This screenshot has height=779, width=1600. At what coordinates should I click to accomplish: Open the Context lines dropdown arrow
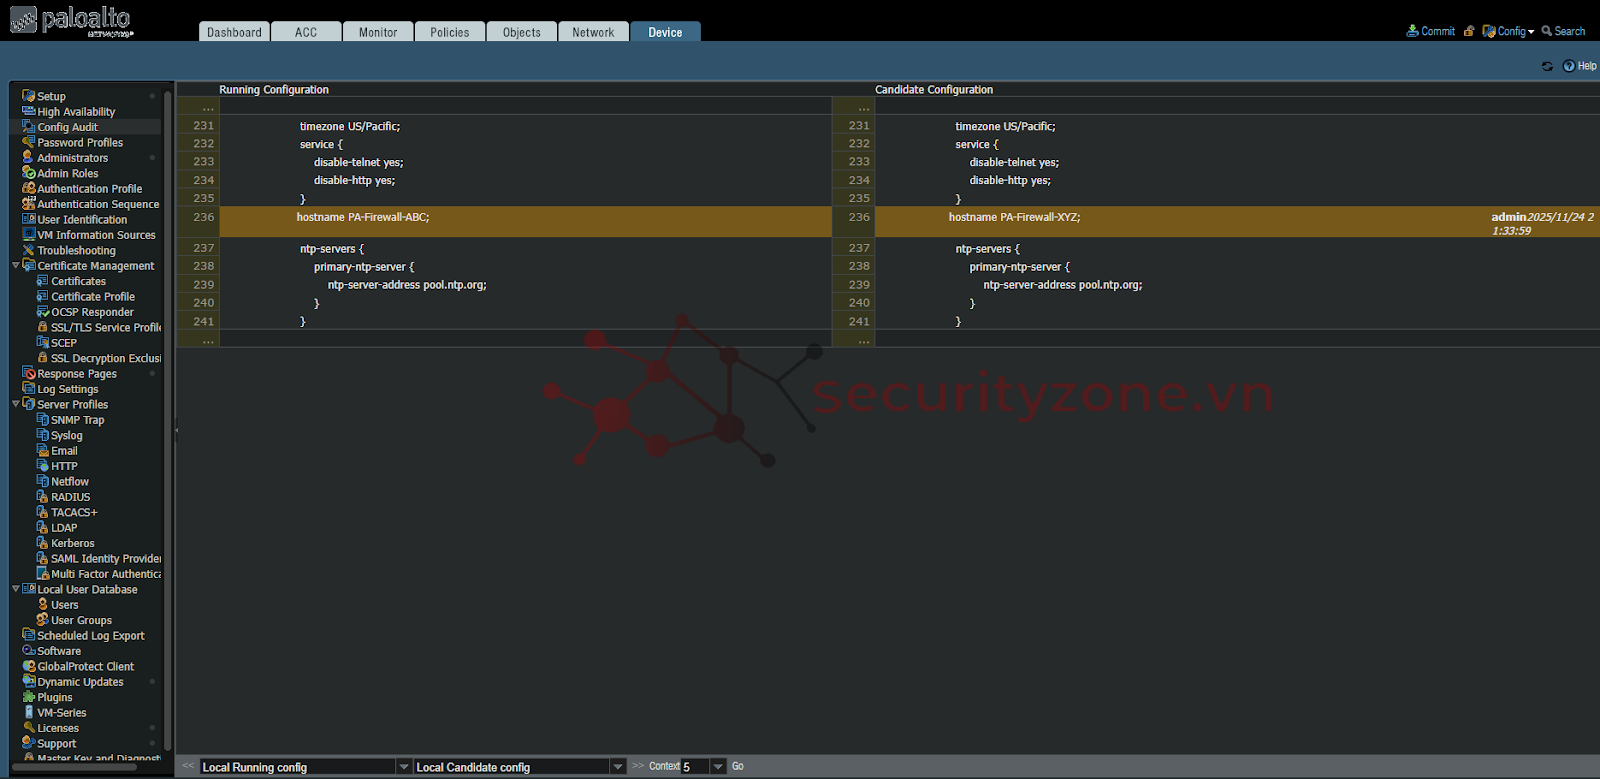718,767
